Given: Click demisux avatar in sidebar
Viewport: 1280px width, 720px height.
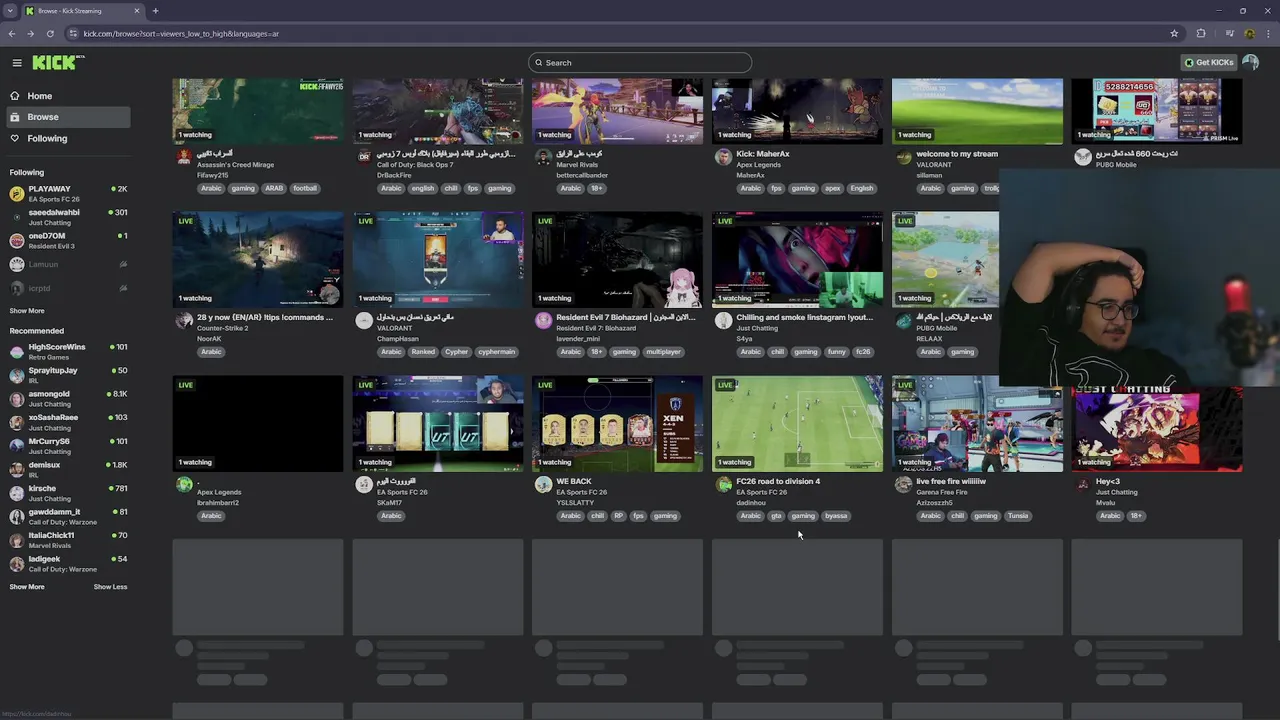Looking at the screenshot, I should point(17,469).
